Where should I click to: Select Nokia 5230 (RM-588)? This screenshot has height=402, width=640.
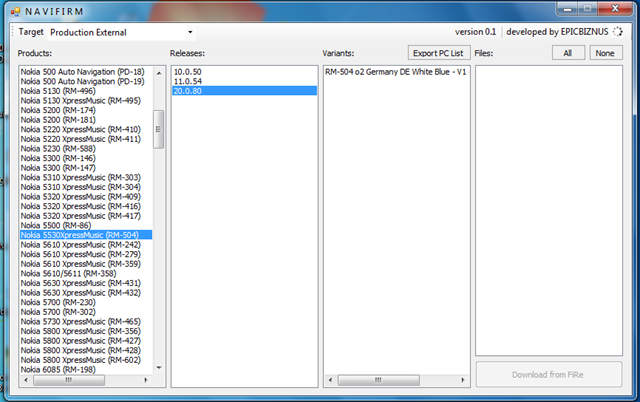(x=86, y=149)
